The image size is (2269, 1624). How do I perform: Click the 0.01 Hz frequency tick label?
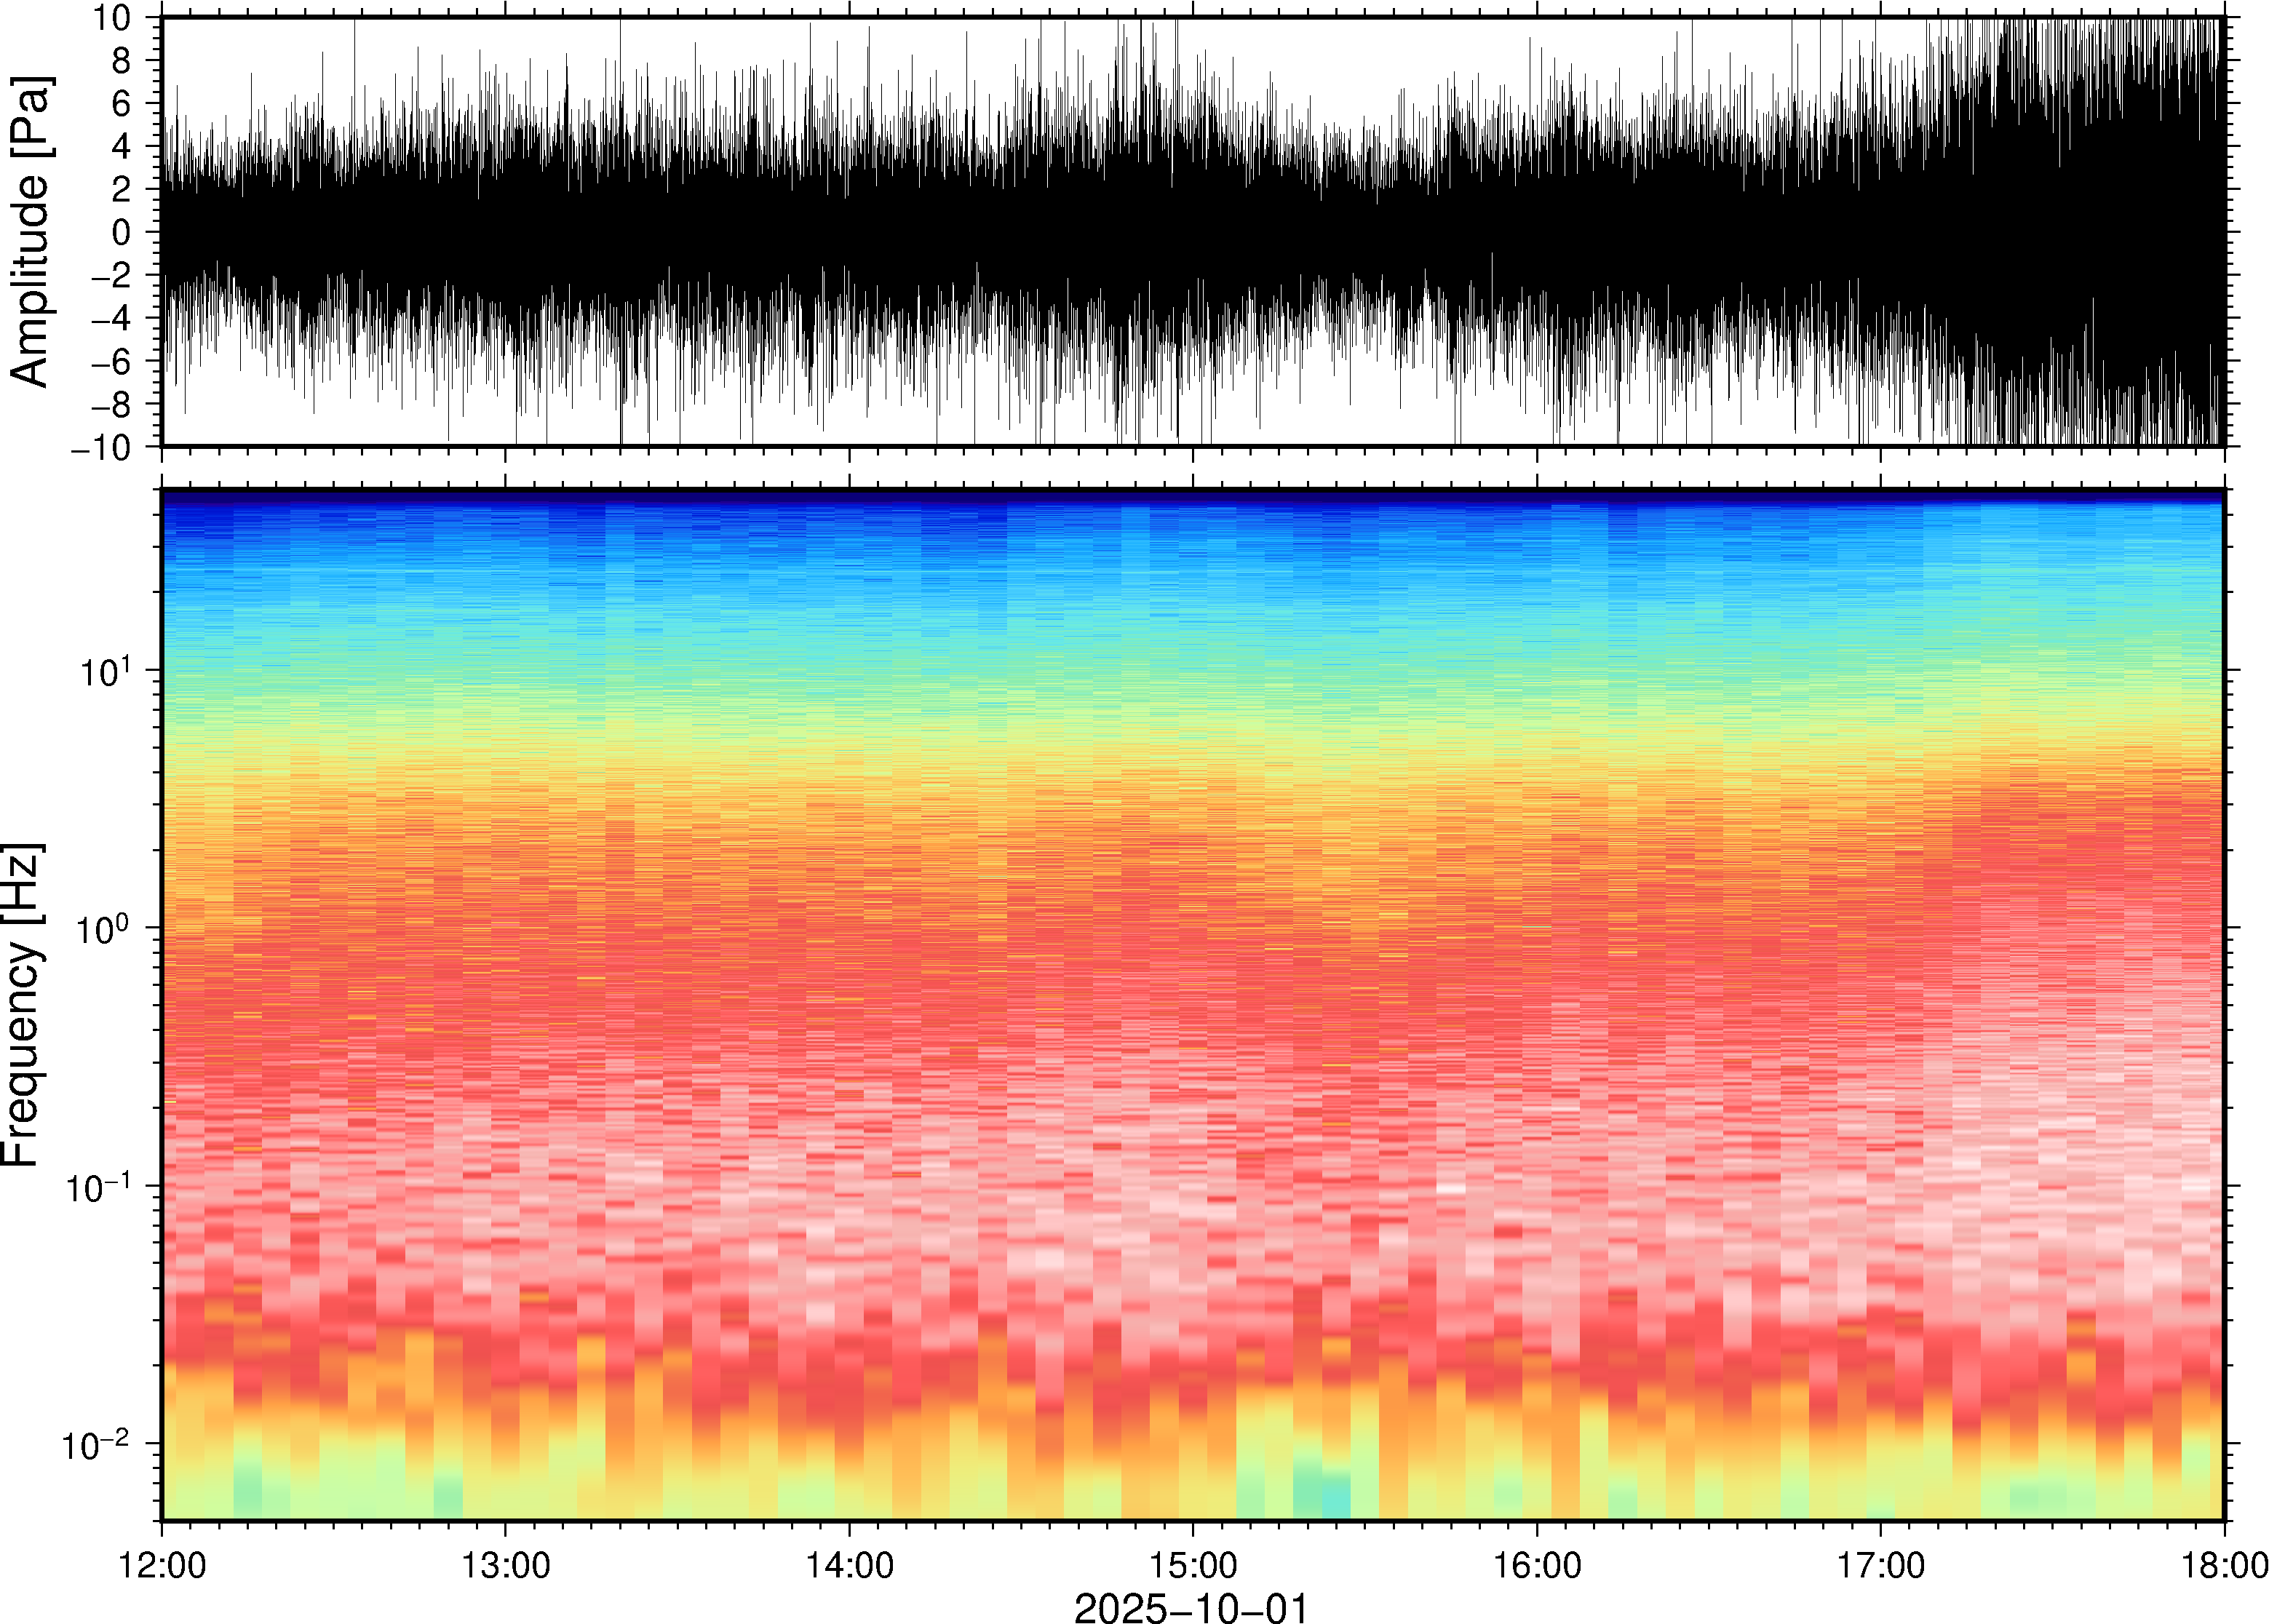[97, 1445]
